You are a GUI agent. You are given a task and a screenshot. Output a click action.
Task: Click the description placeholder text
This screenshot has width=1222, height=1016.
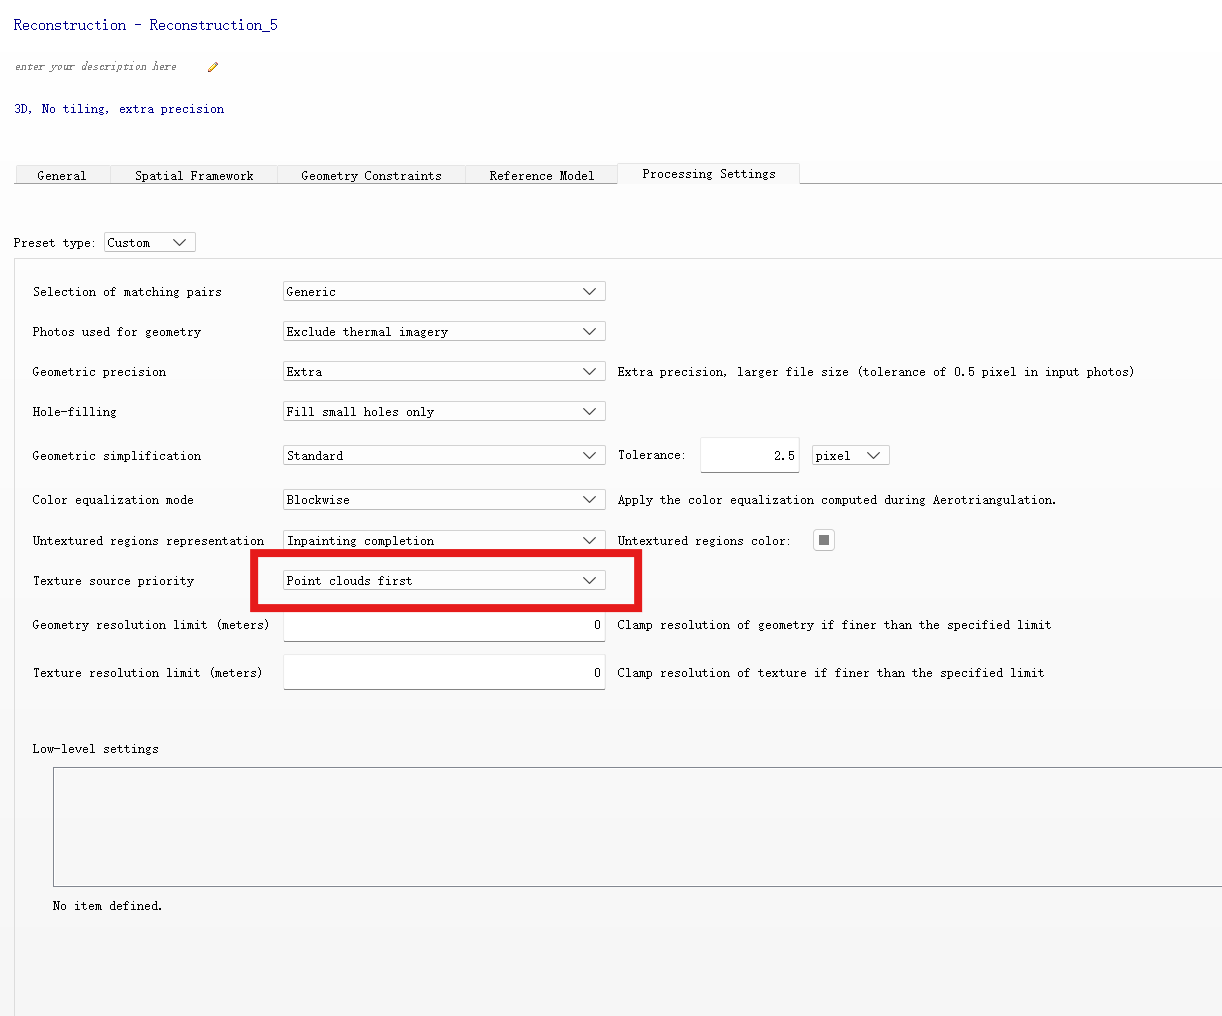[x=96, y=67]
